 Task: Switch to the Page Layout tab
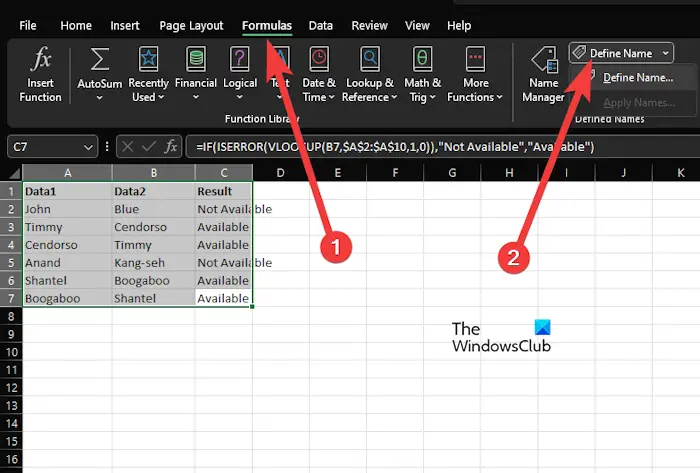click(x=191, y=26)
